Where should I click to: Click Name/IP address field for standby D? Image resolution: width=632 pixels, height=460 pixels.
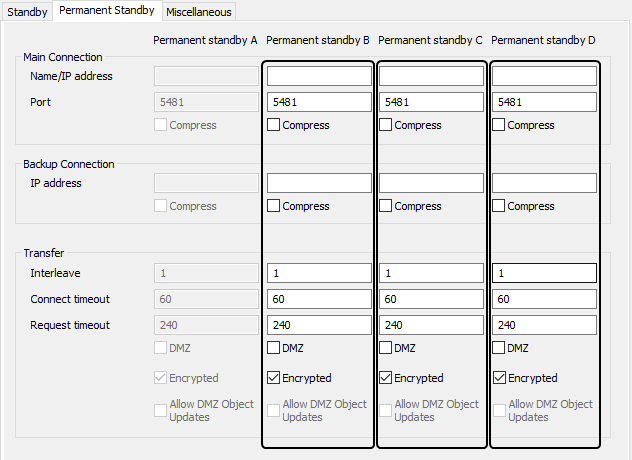[544, 75]
